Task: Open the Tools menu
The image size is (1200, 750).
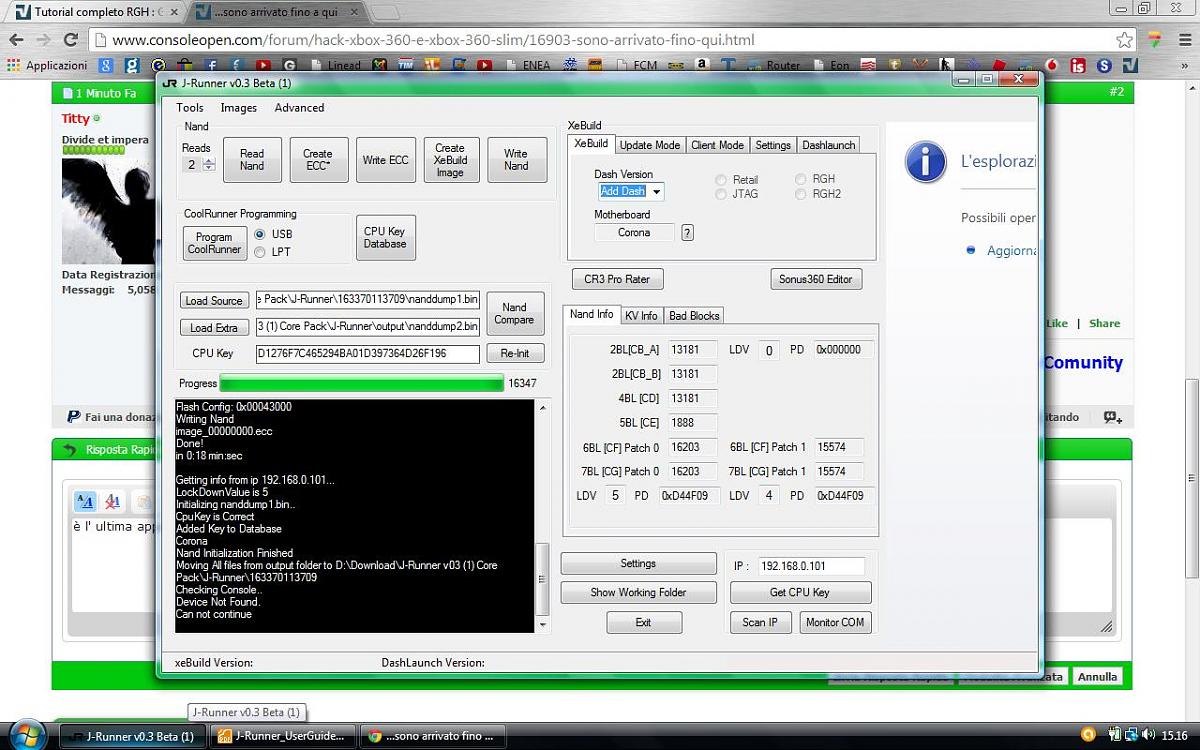Action: click(189, 108)
